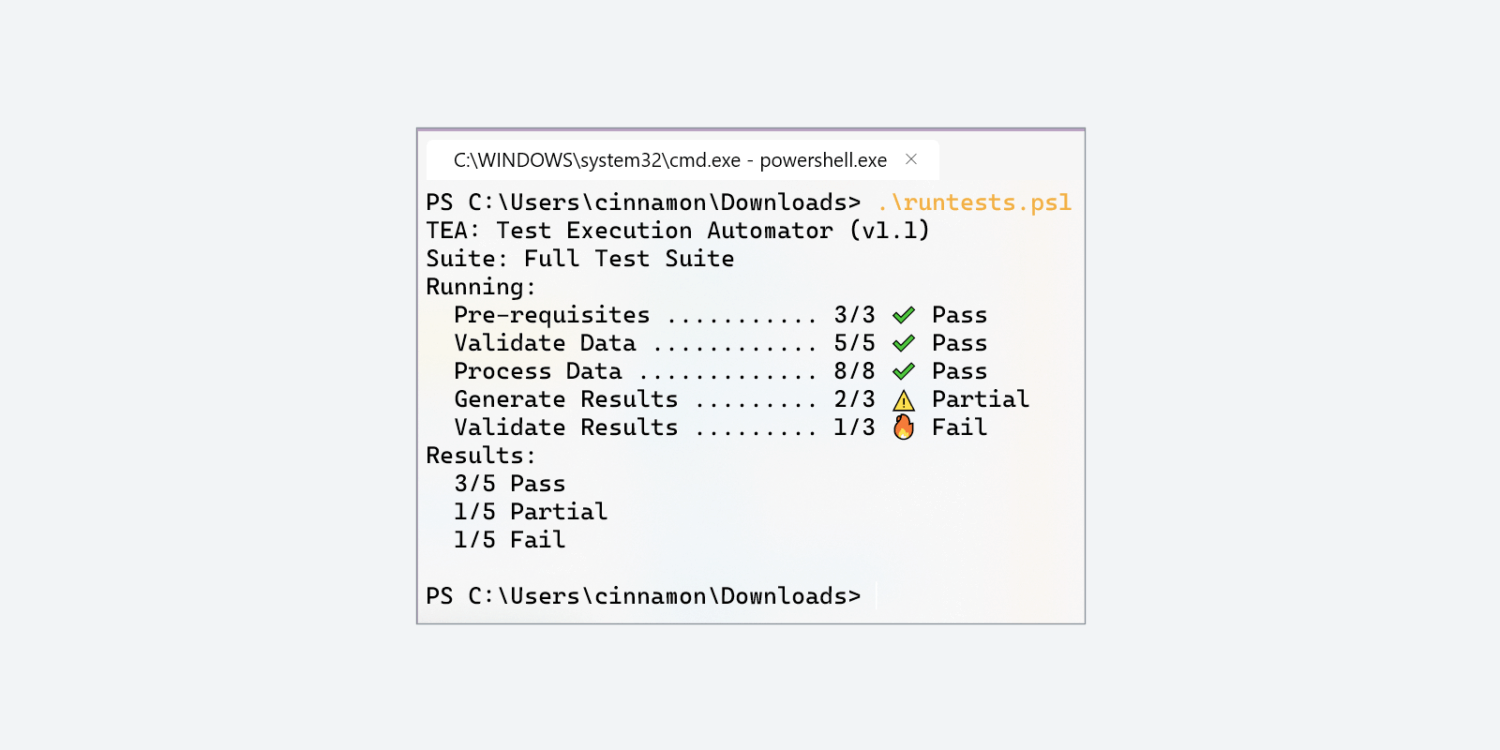Close the cmd.exe powershell tab
This screenshot has width=1500, height=750.
(x=911, y=159)
